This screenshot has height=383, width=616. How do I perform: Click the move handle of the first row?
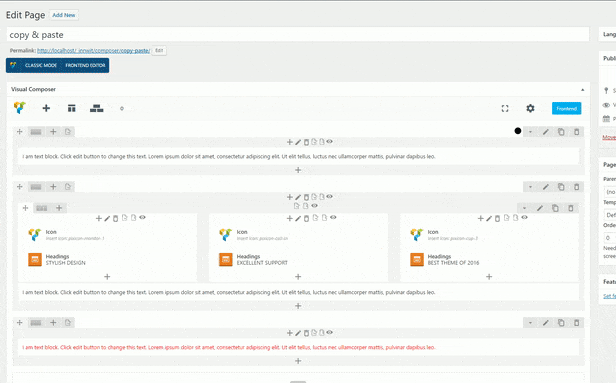coord(19,132)
